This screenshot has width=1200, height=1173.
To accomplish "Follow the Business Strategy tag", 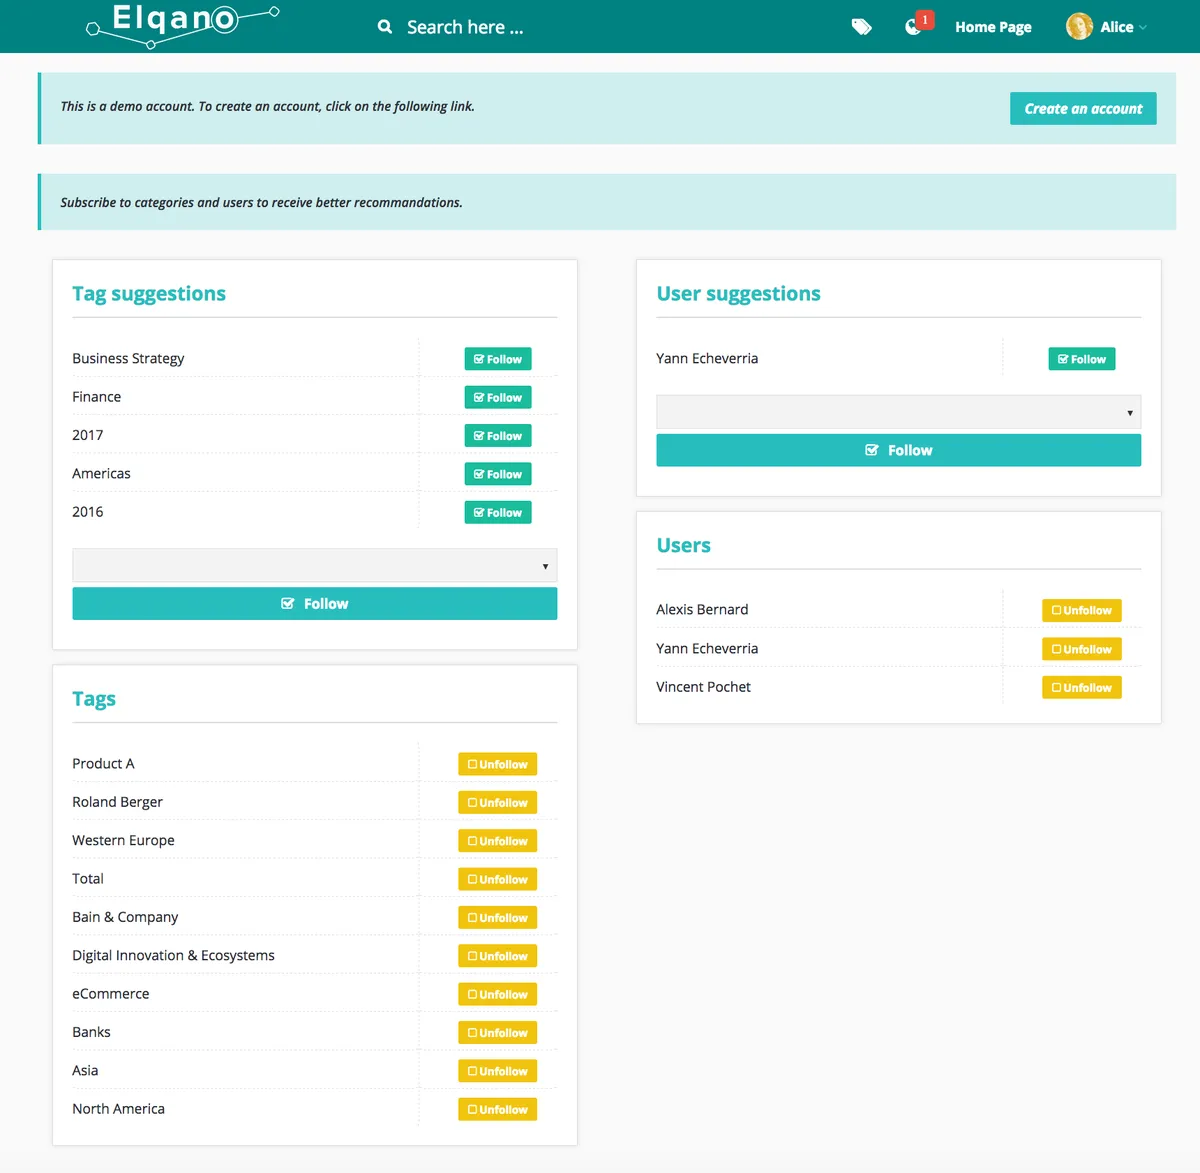I will coord(497,359).
